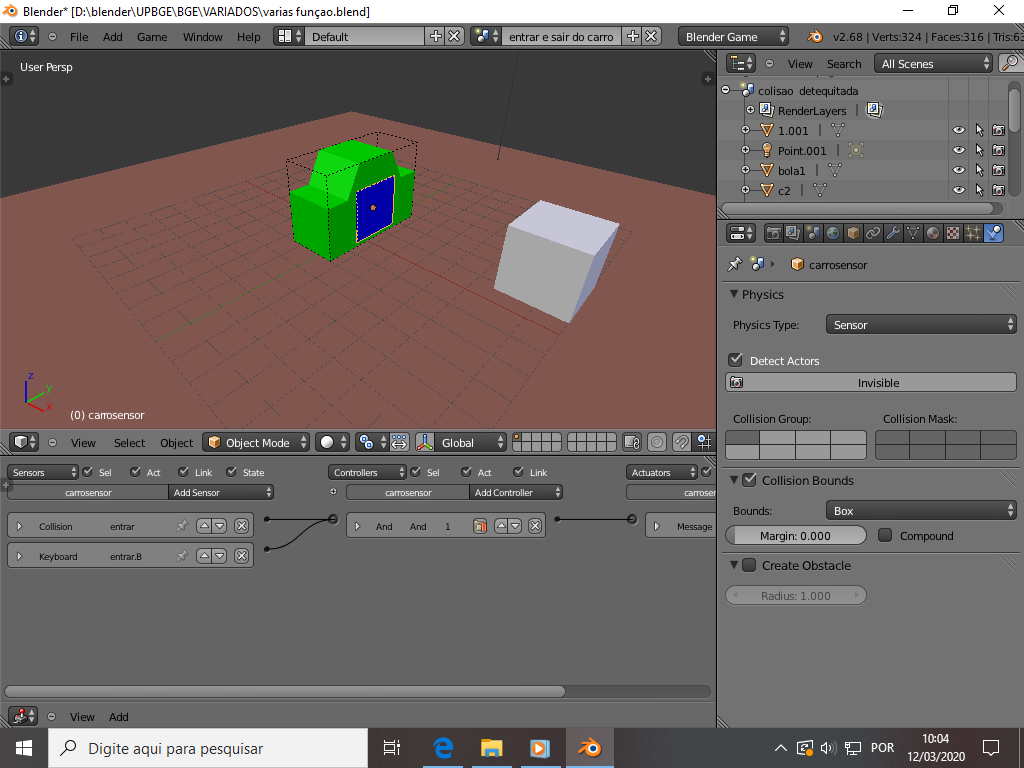Open the Game menu
The image size is (1024, 768).
(150, 36)
